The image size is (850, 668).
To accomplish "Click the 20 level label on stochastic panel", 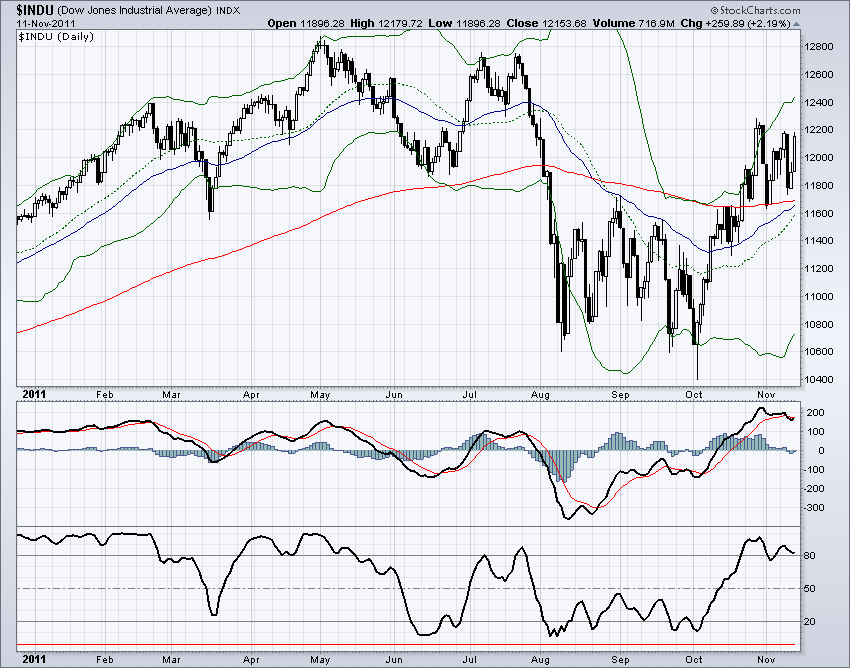I will click(810, 622).
